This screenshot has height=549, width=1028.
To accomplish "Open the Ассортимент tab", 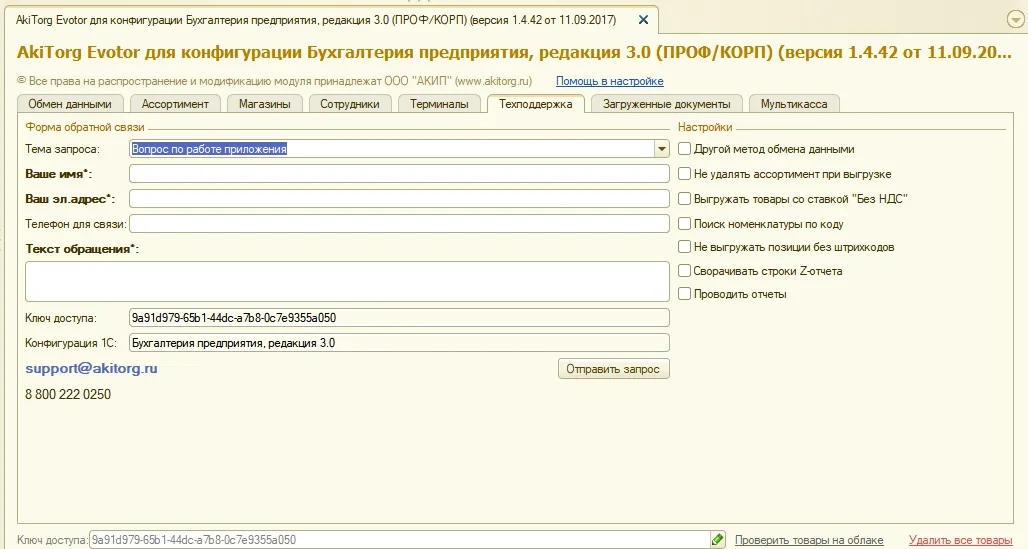I will 175,103.
